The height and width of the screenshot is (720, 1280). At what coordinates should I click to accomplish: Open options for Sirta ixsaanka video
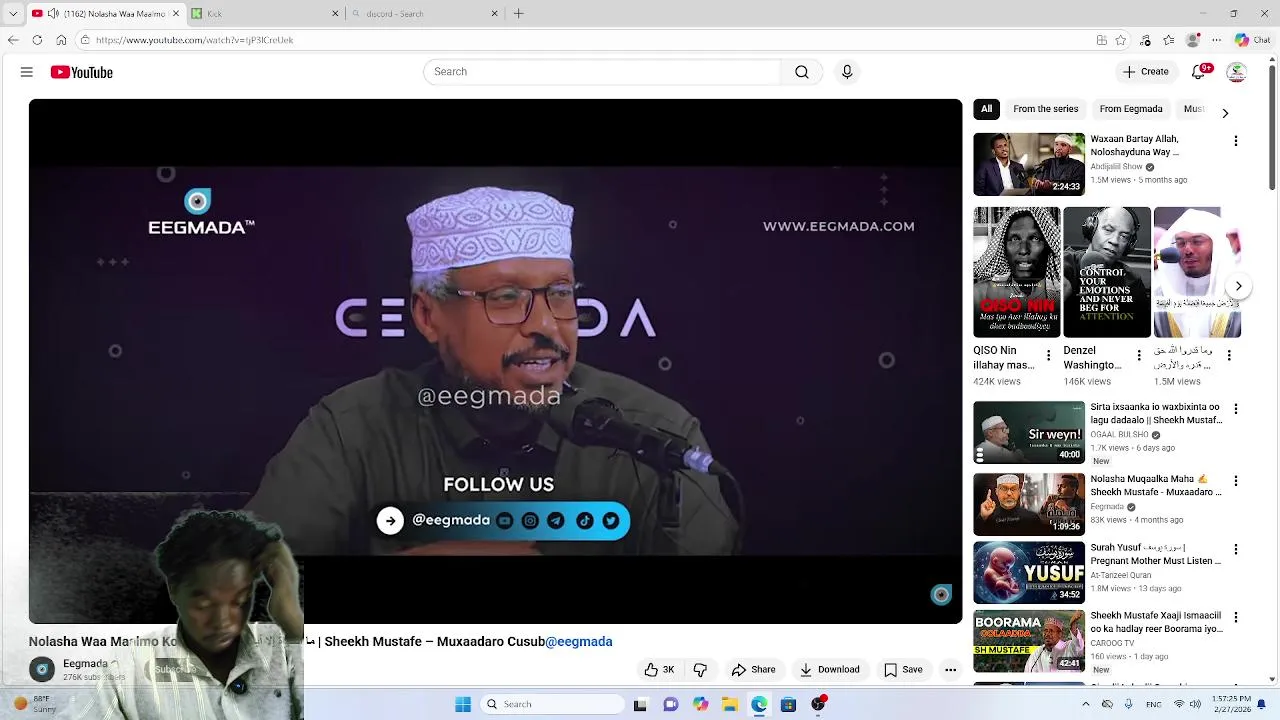point(1236,409)
